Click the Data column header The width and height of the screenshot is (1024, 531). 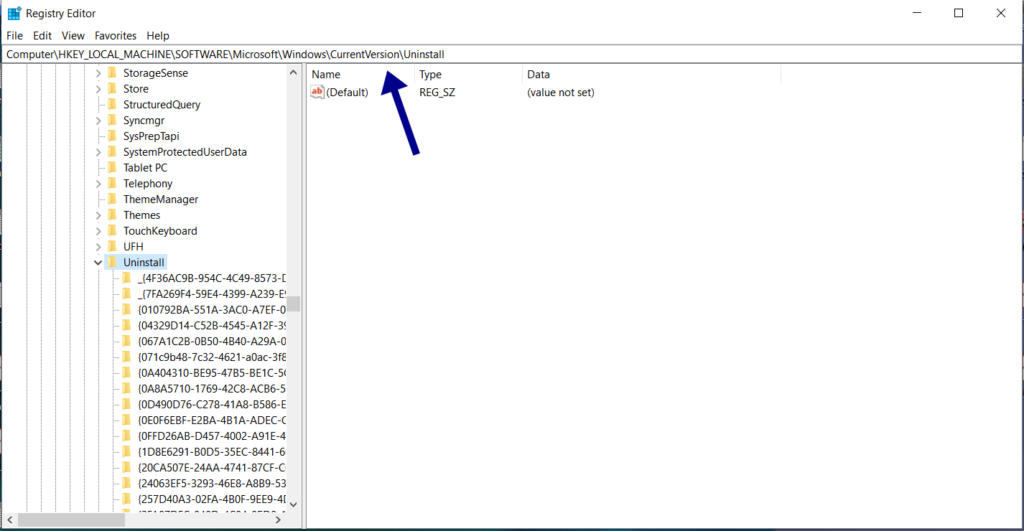[x=538, y=75]
